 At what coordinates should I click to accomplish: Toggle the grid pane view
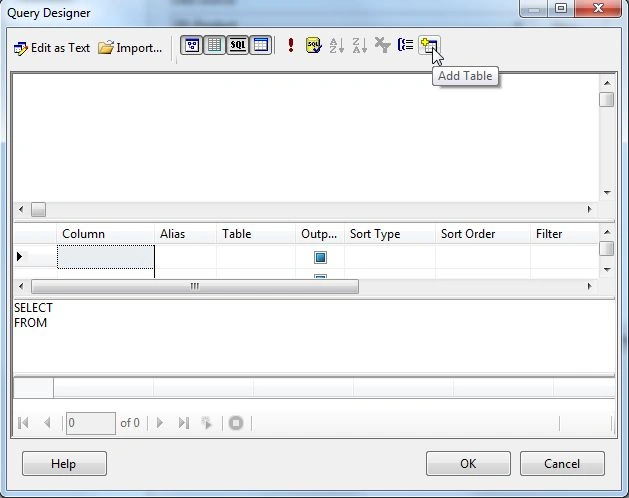(215, 45)
